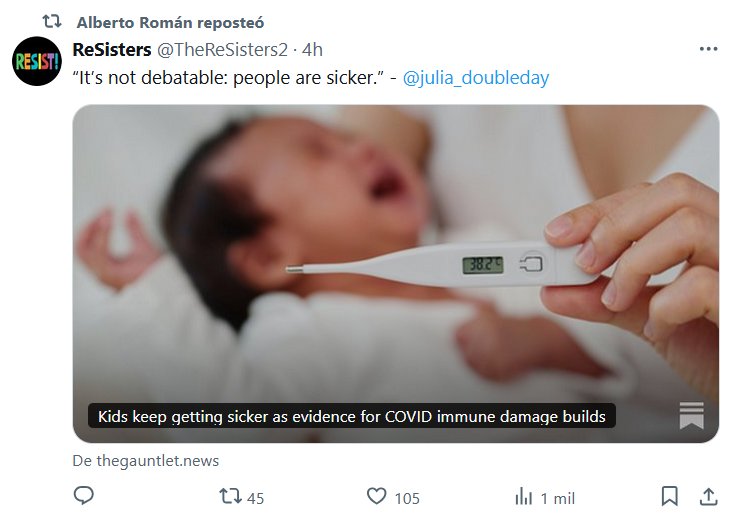This screenshot has width=740, height=518.
Task: Click the 105 likes count
Action: (407, 497)
